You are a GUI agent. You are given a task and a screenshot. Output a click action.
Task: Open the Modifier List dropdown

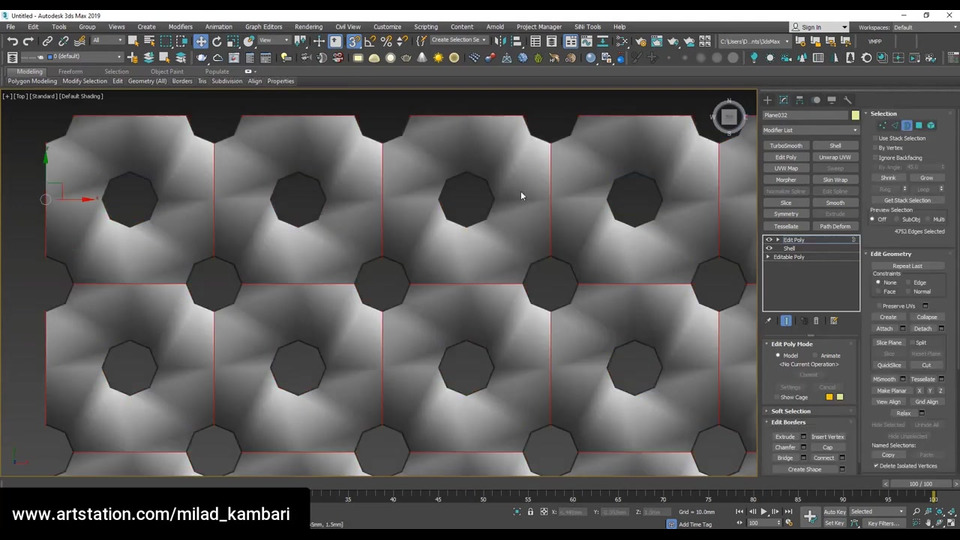(x=811, y=130)
